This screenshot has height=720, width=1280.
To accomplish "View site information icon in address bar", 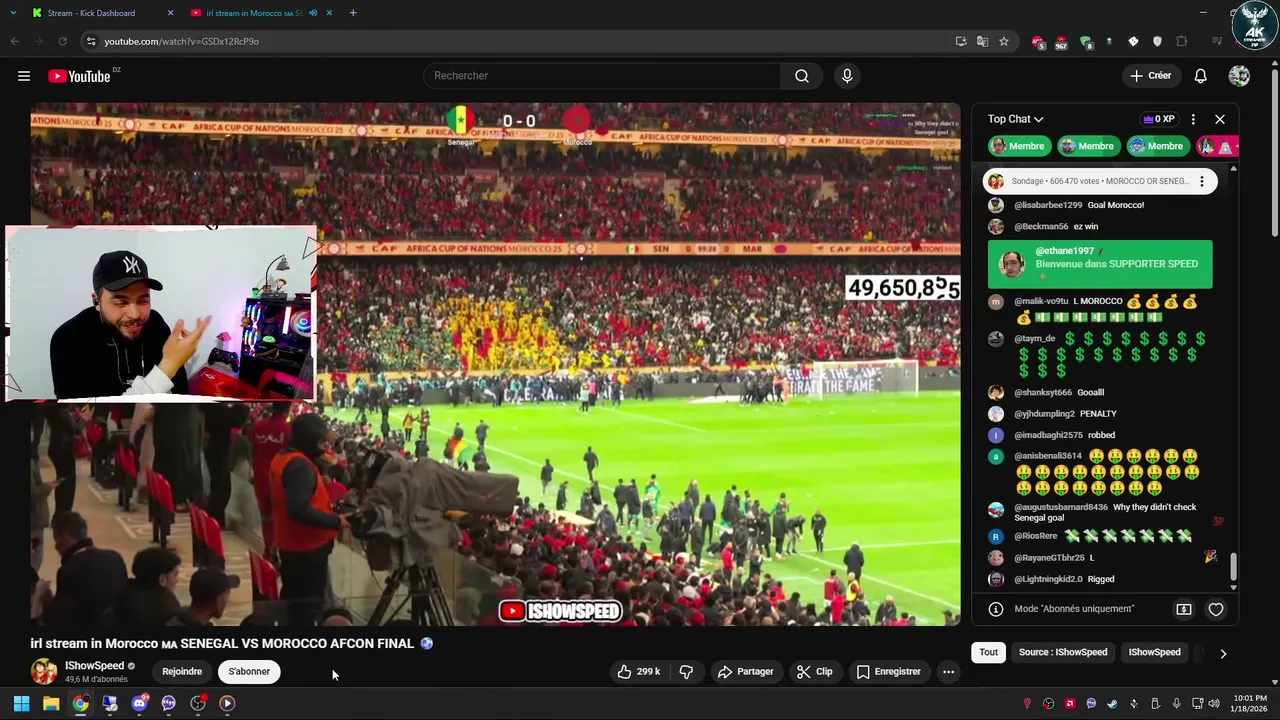I will [x=91, y=41].
